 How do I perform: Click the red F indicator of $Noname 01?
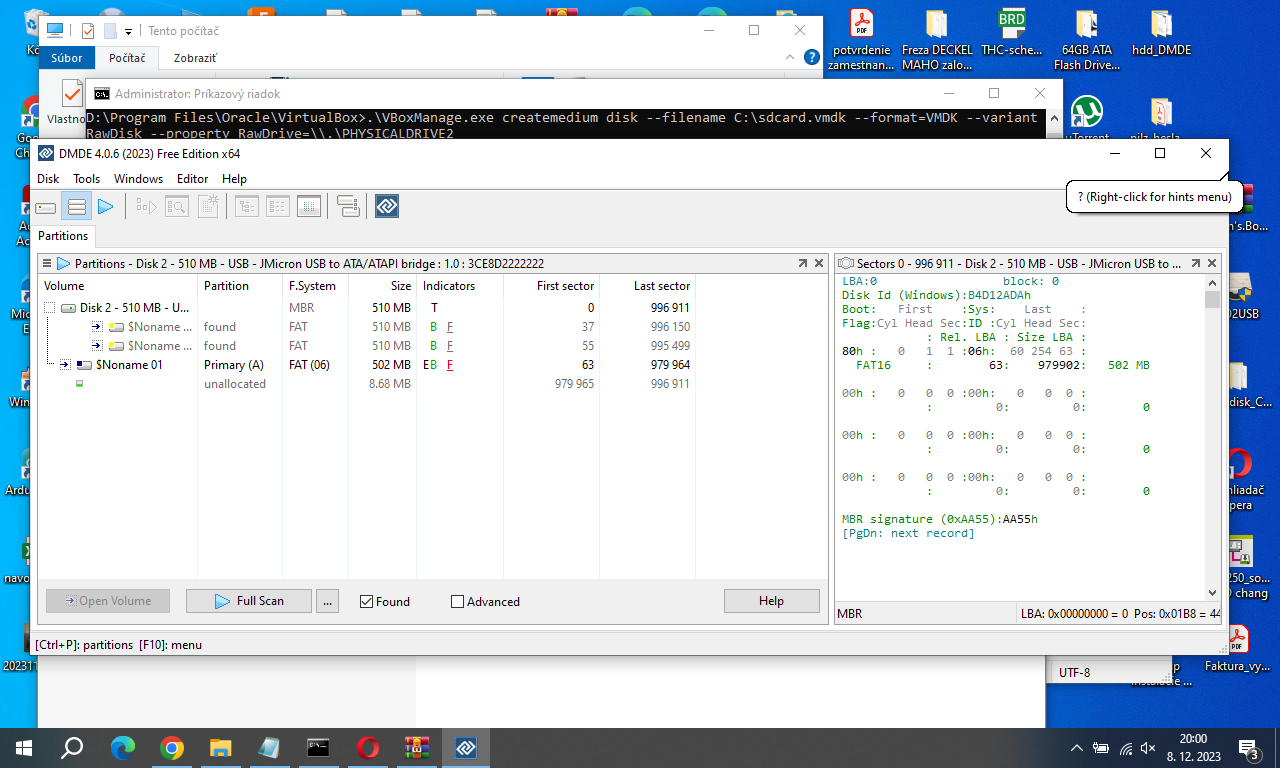(x=450, y=365)
